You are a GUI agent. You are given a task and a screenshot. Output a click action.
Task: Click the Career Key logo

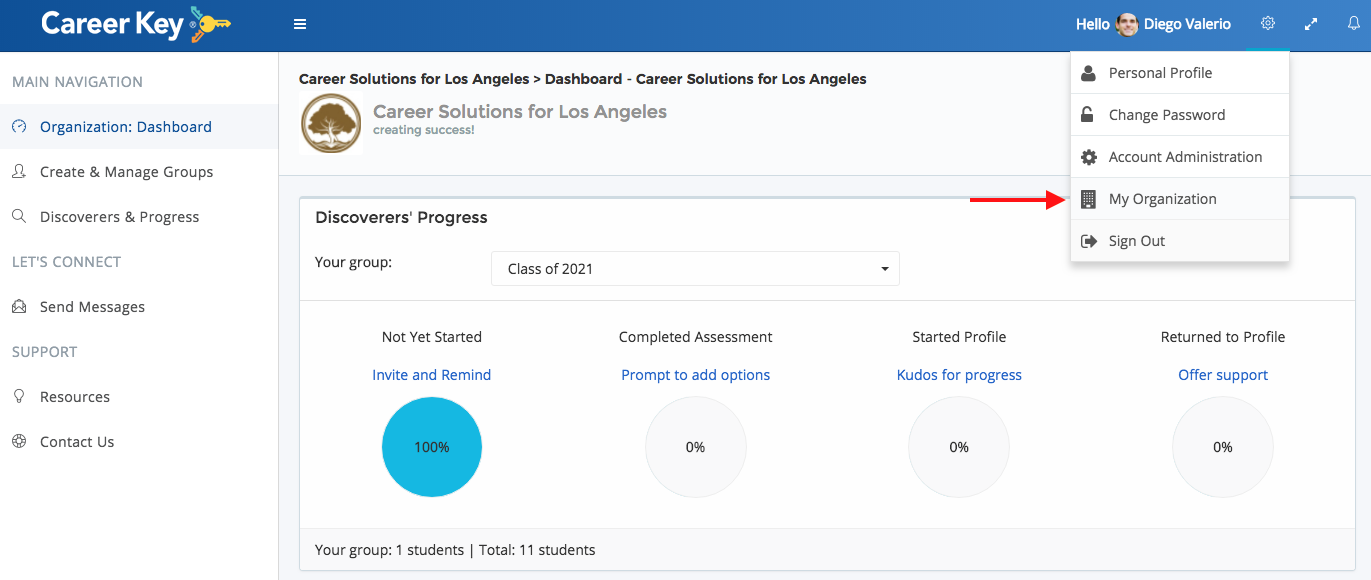(136, 24)
